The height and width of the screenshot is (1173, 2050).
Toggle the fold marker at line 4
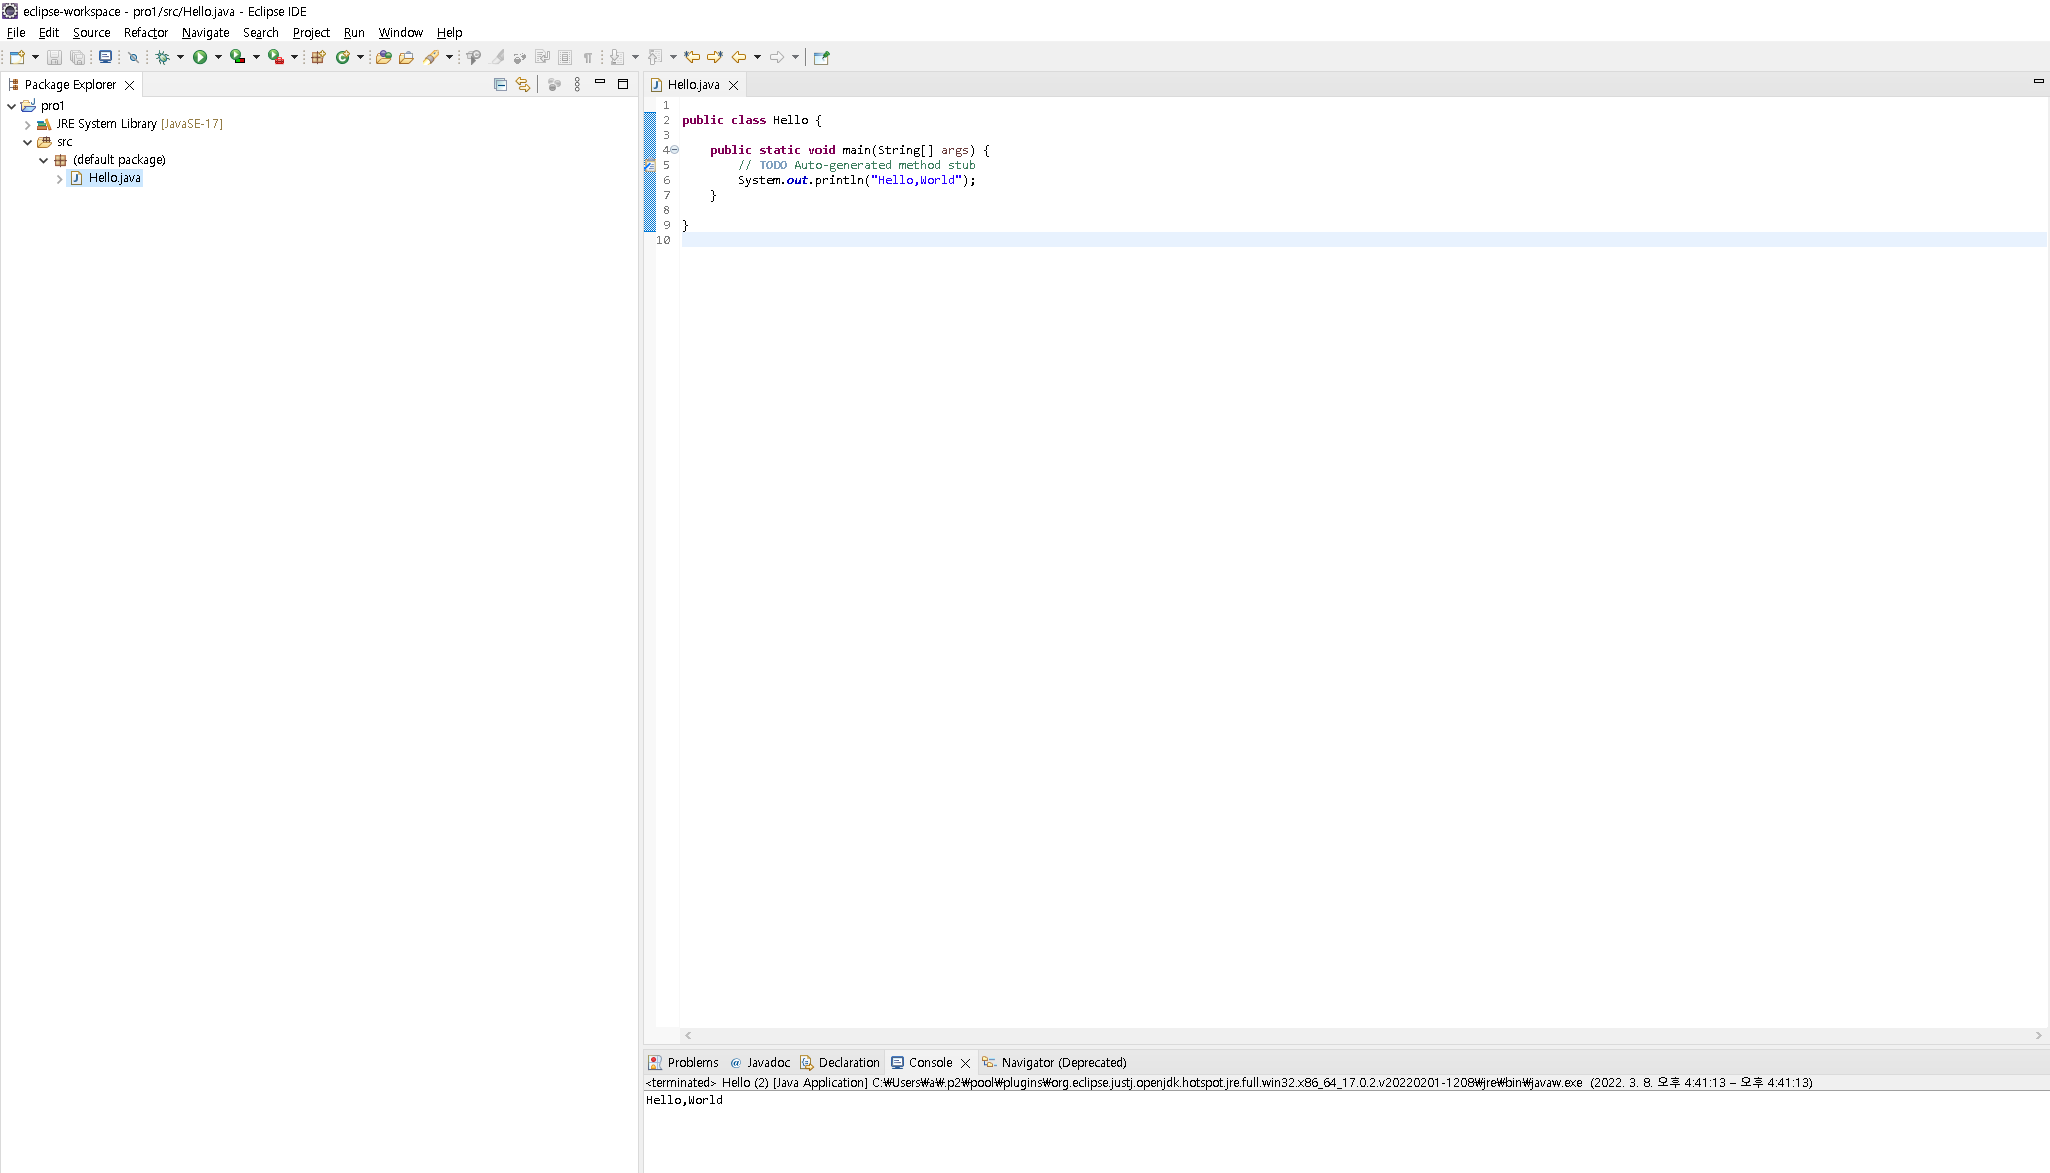pyautogui.click(x=674, y=150)
